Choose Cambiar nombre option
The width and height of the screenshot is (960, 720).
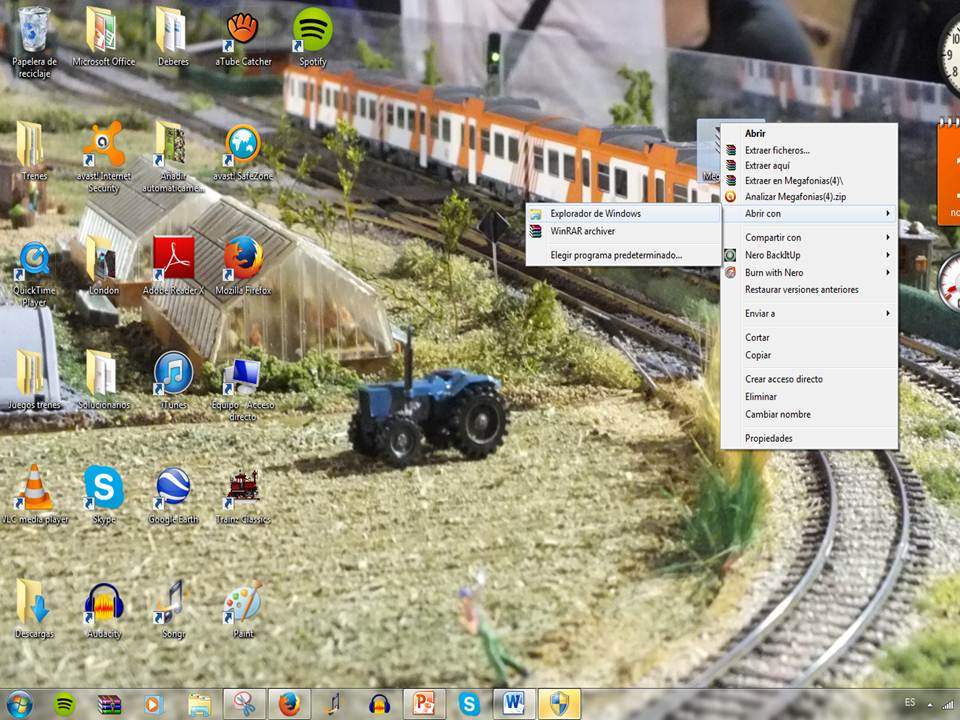click(809, 414)
